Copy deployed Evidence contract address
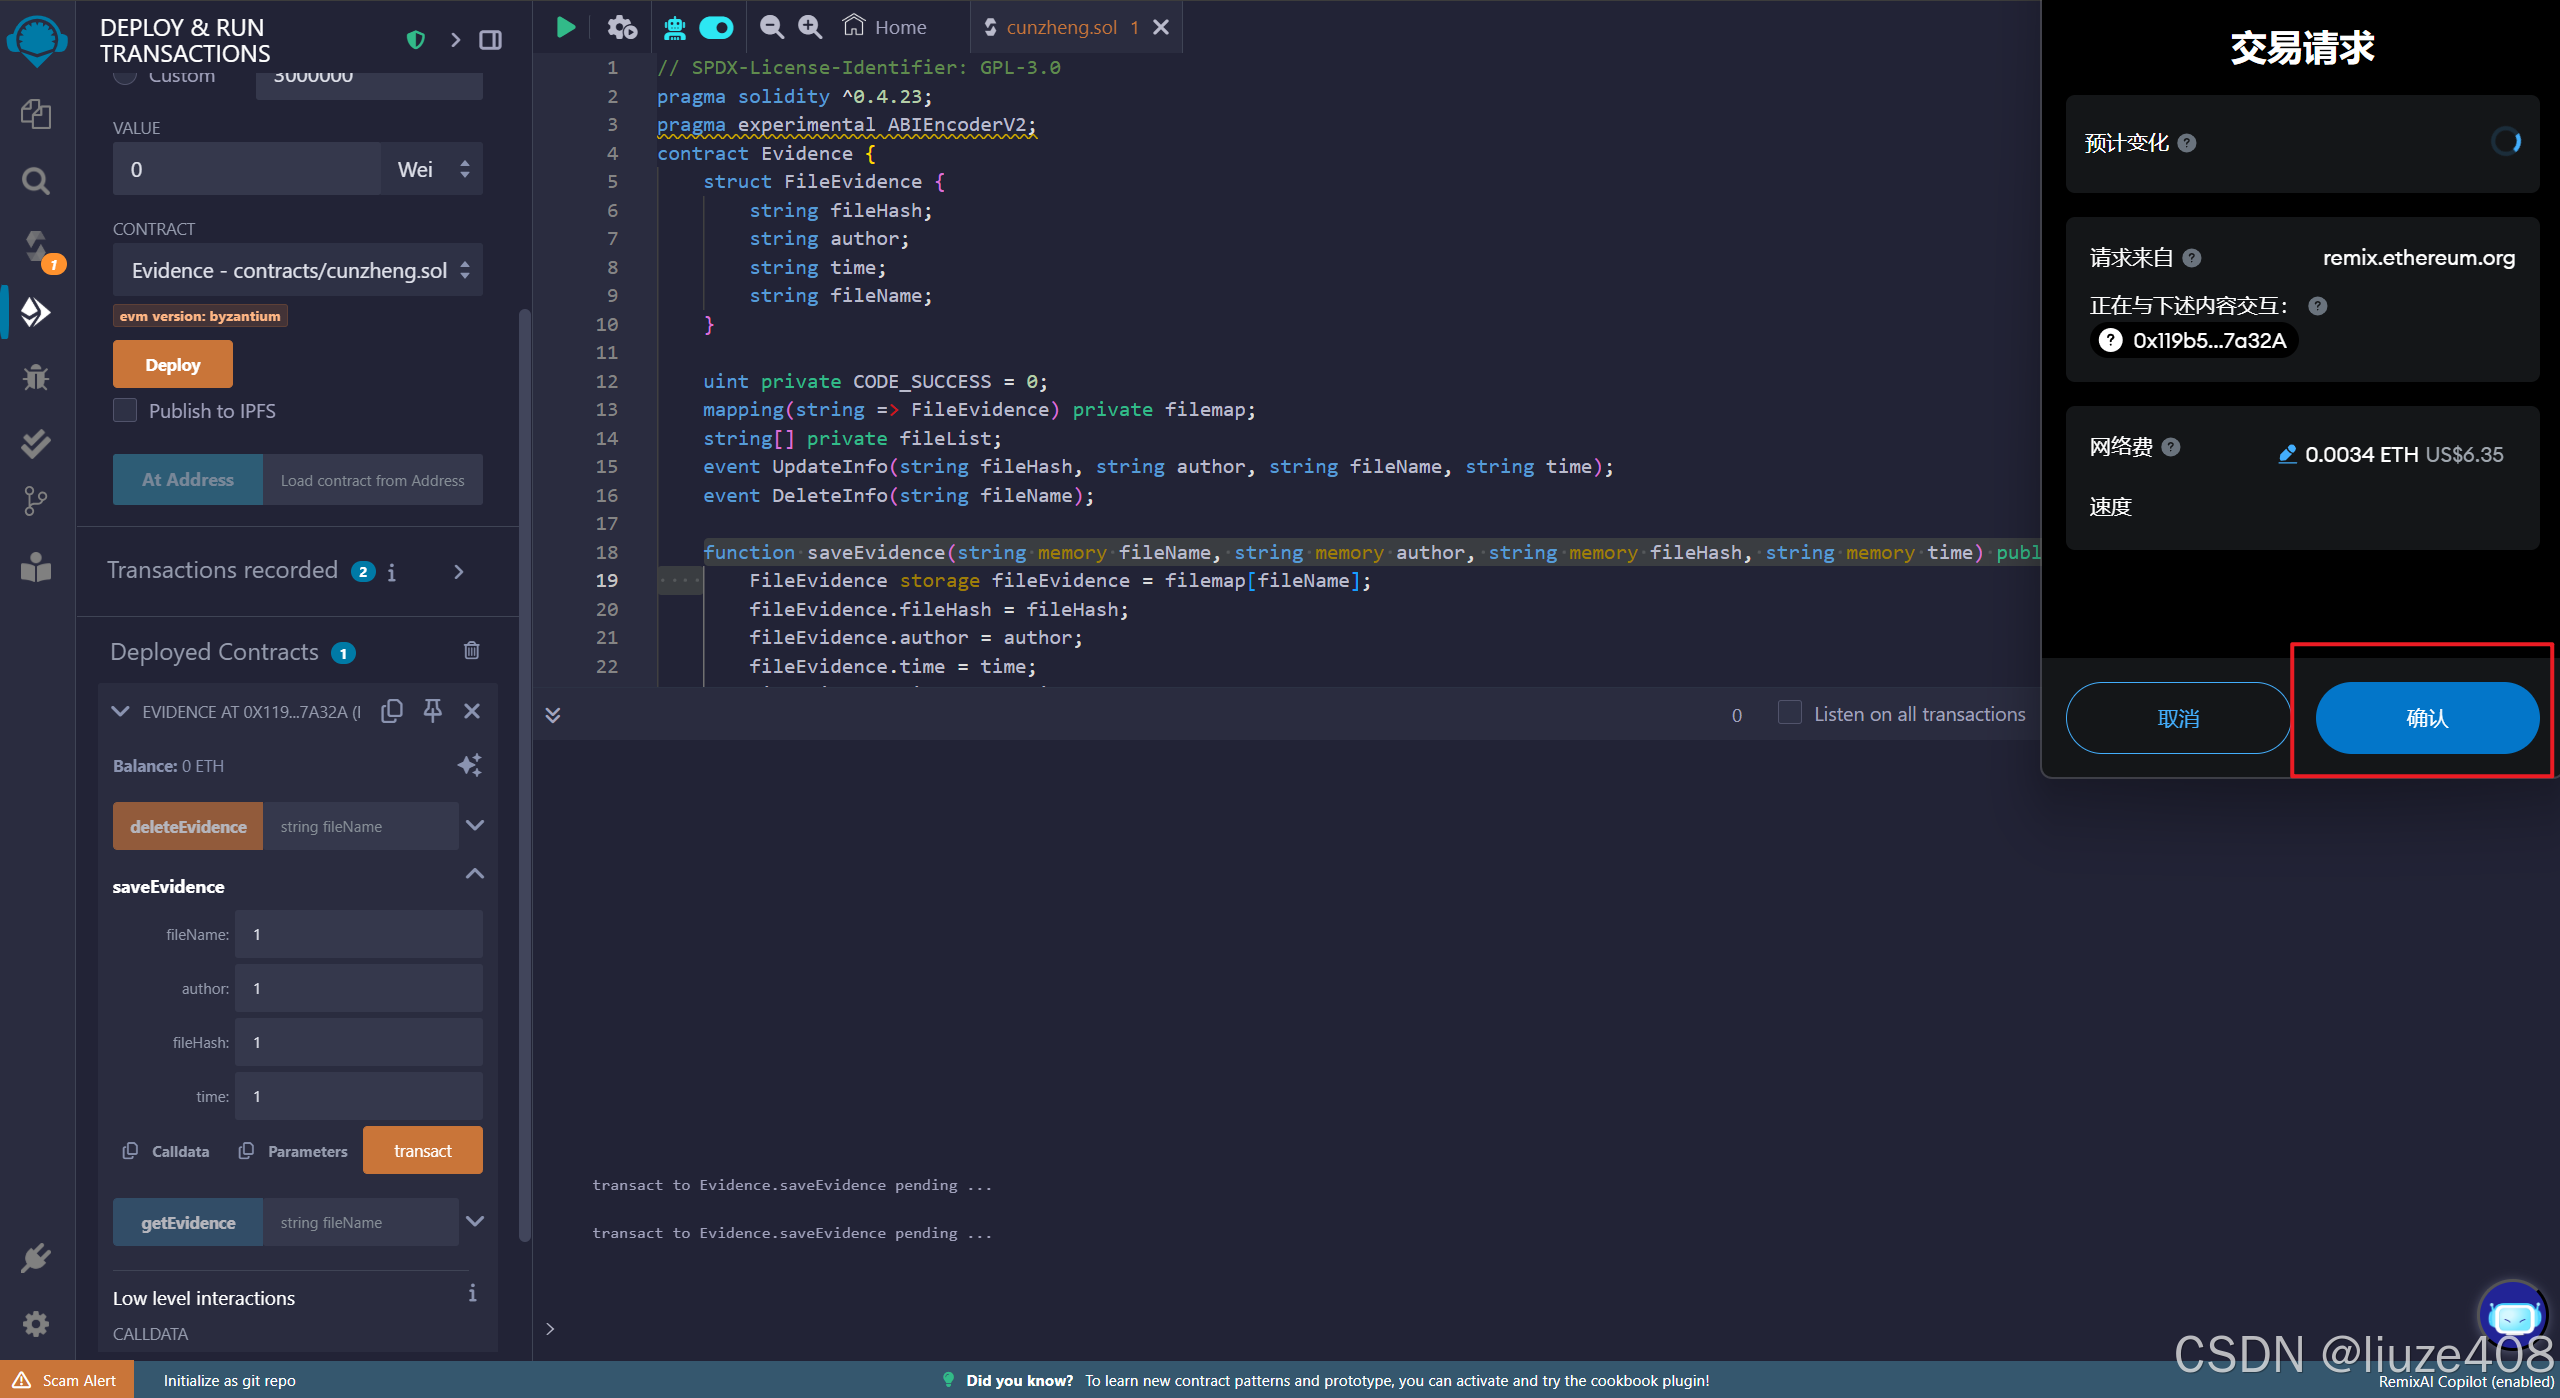 [392, 711]
